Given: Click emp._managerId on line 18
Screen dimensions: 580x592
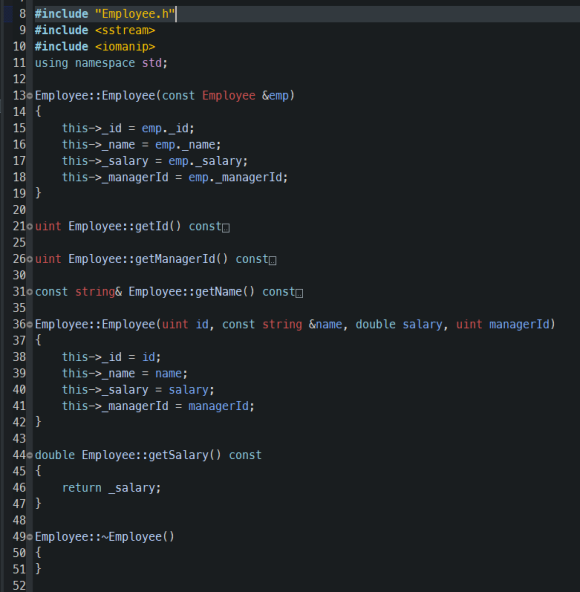Looking at the screenshot, I should (235, 177).
